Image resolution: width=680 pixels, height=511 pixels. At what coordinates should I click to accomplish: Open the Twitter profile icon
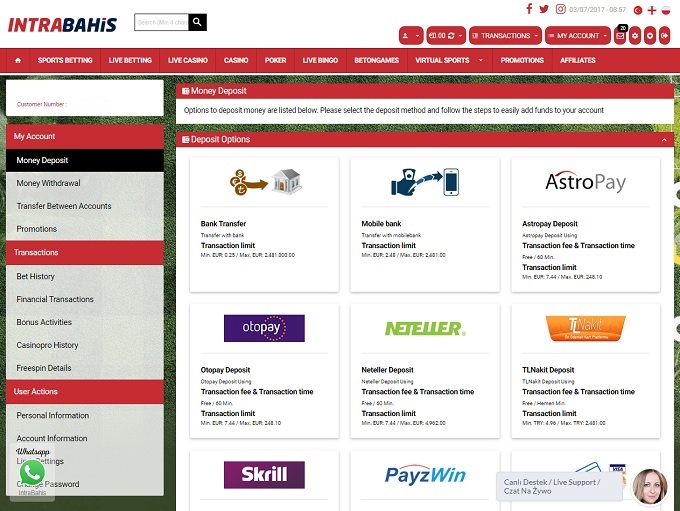[x=544, y=9]
